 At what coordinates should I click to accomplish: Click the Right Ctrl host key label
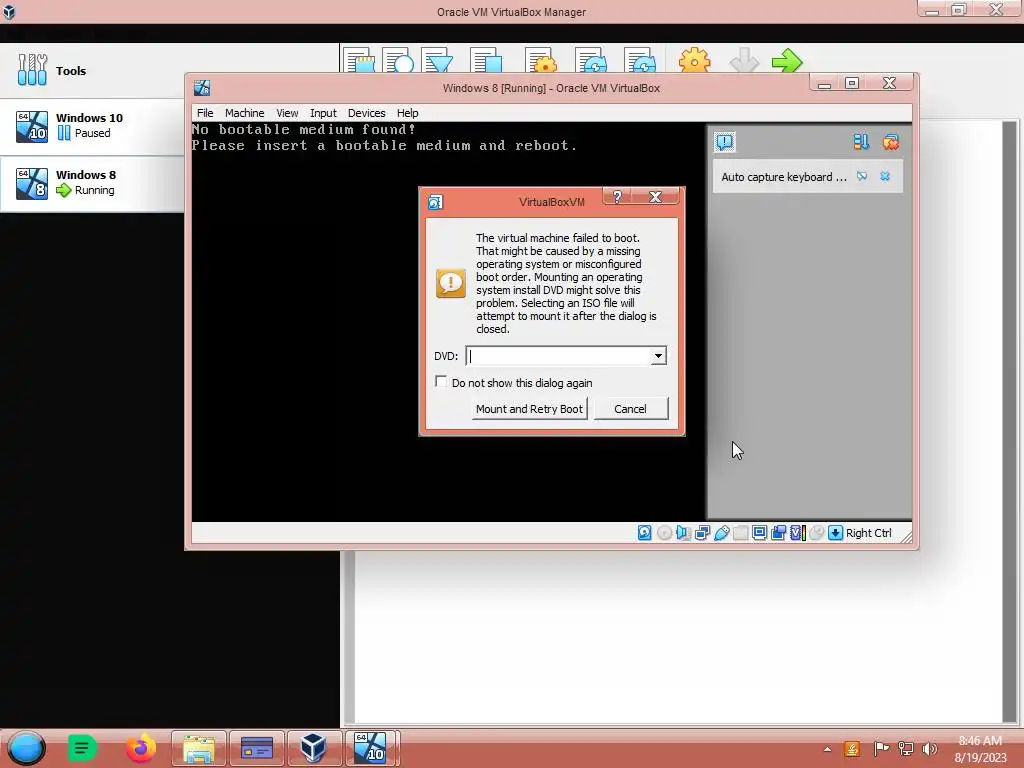coord(869,533)
